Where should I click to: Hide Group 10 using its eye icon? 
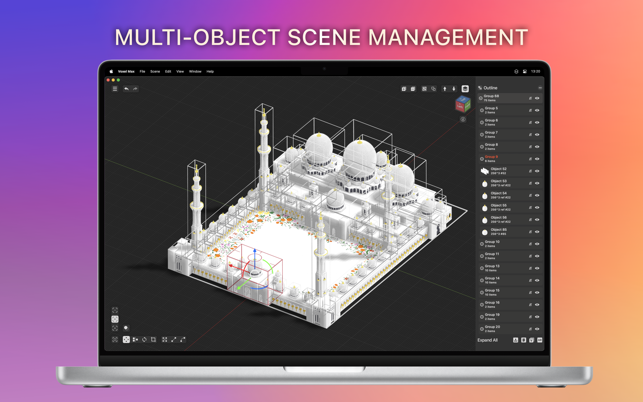coord(537,244)
